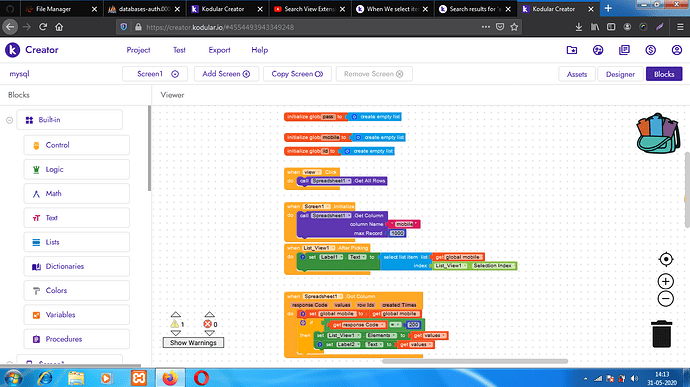Click the Show Warnings button
Image resolution: width=690 pixels, height=387 pixels.
click(x=193, y=343)
